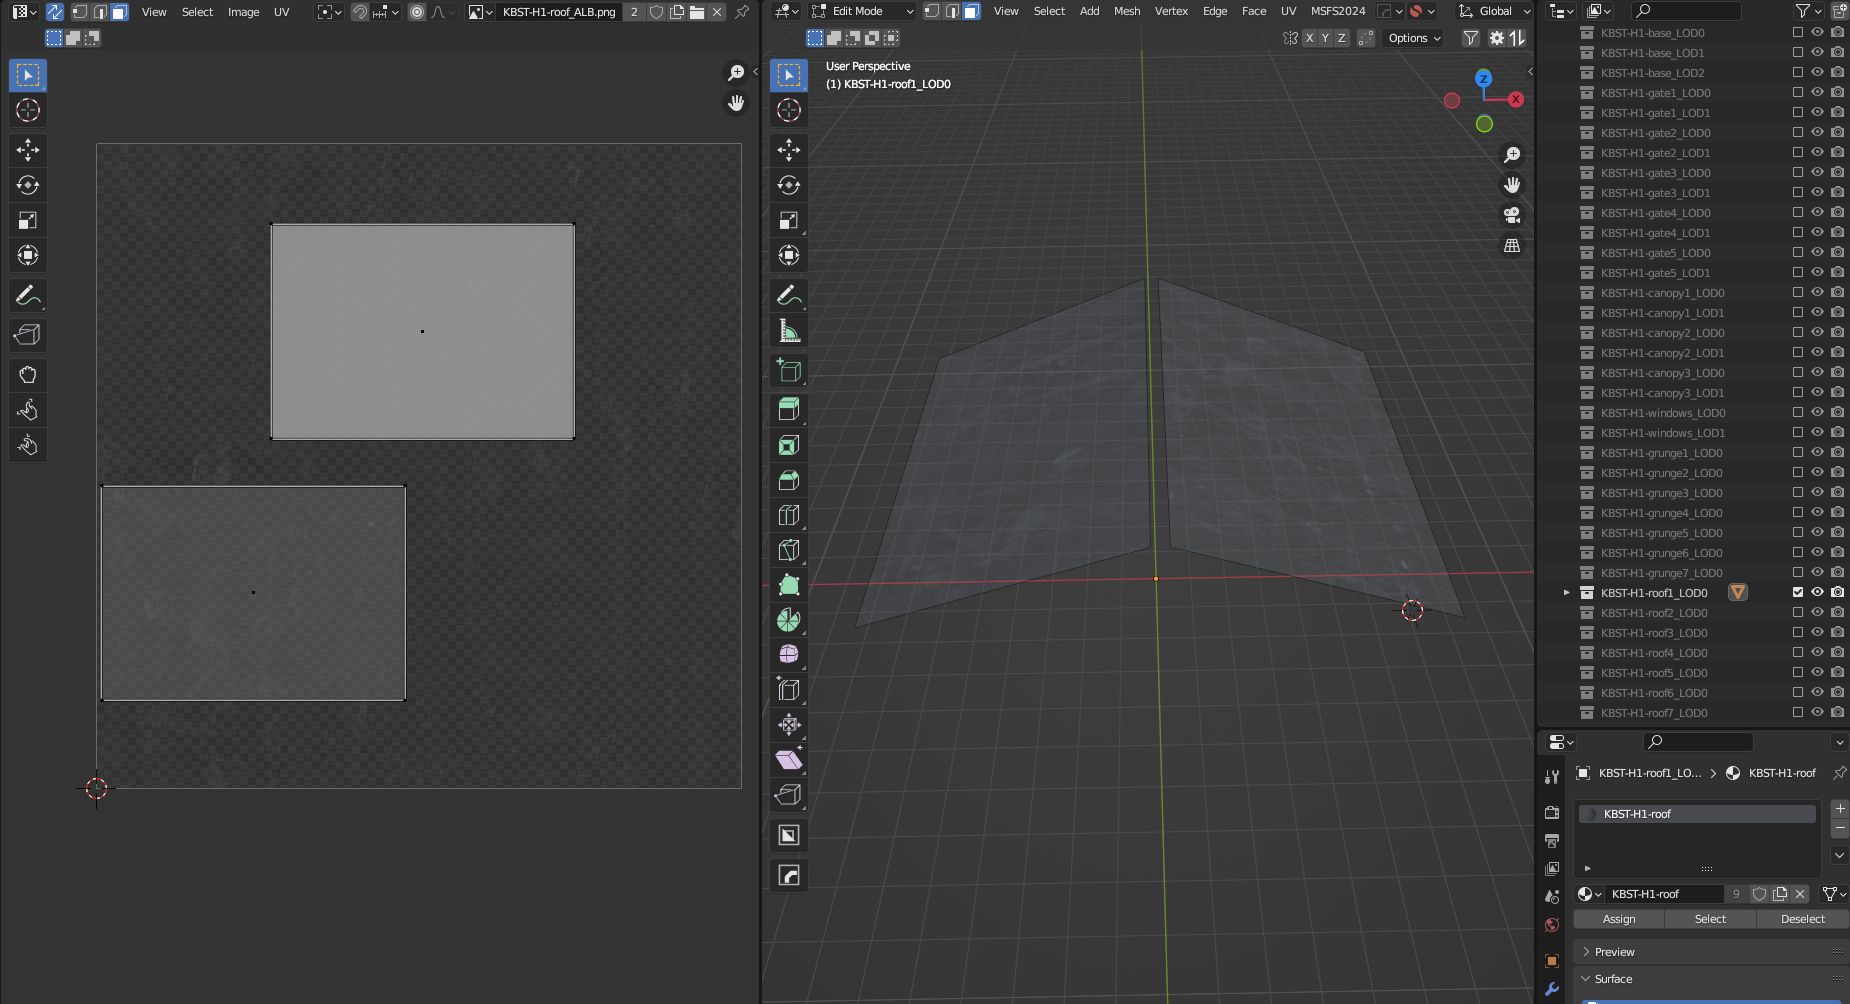Select the Shrink/Fatten tool
1850x1004 pixels.
[x=789, y=725]
